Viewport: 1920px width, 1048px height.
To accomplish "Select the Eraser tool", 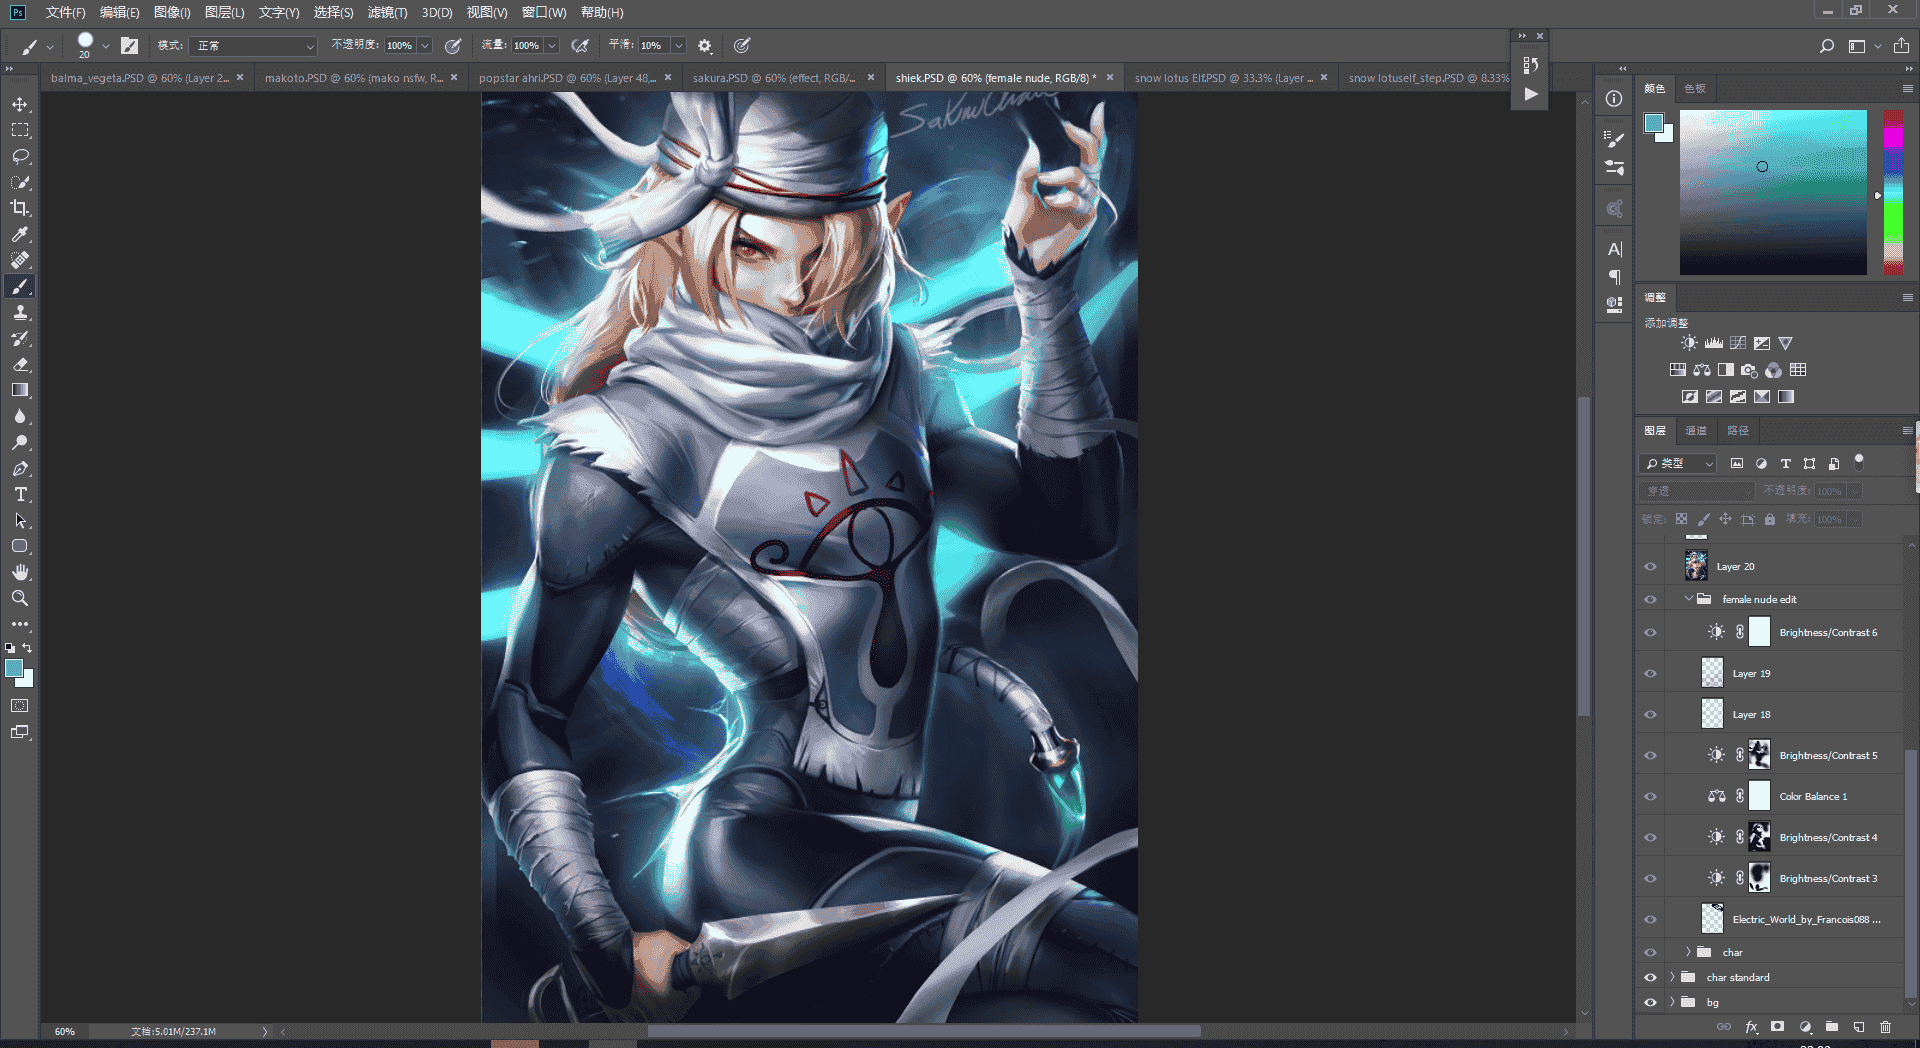I will point(20,364).
